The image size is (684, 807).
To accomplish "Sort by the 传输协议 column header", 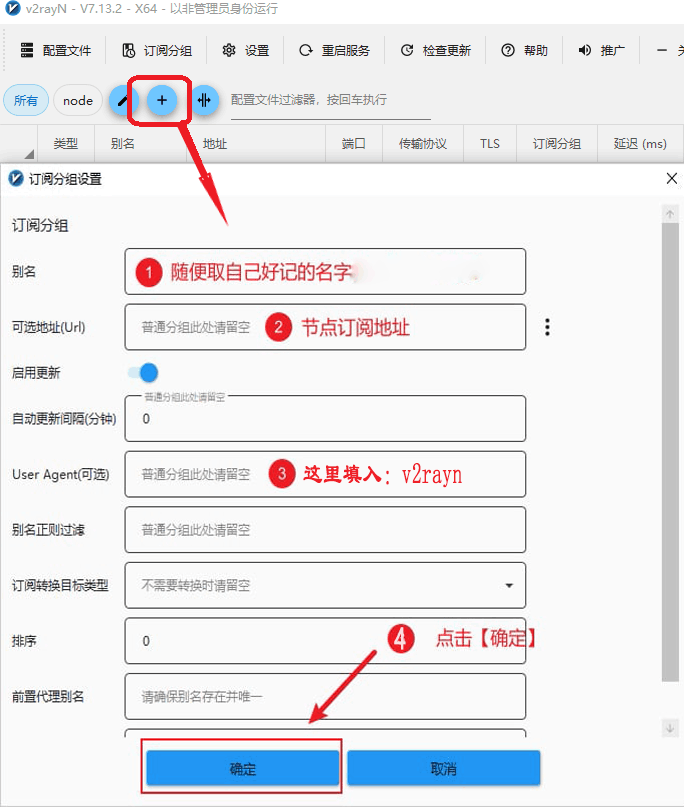I will pos(423,144).
